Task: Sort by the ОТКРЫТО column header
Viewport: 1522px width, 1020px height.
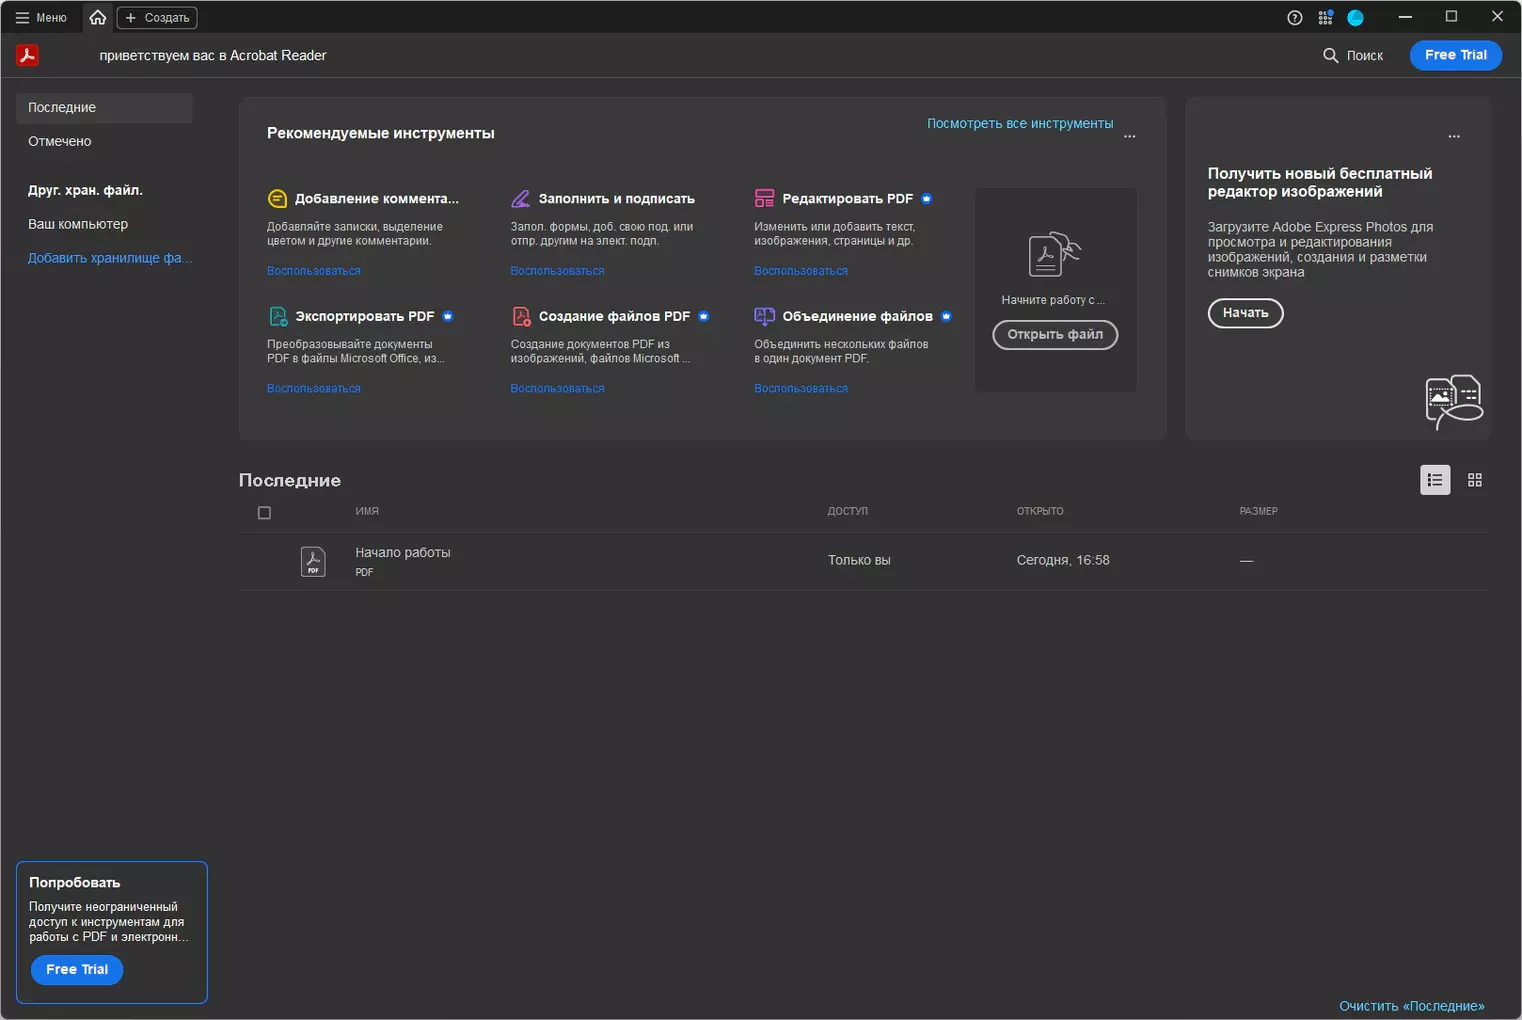Action: (1040, 511)
